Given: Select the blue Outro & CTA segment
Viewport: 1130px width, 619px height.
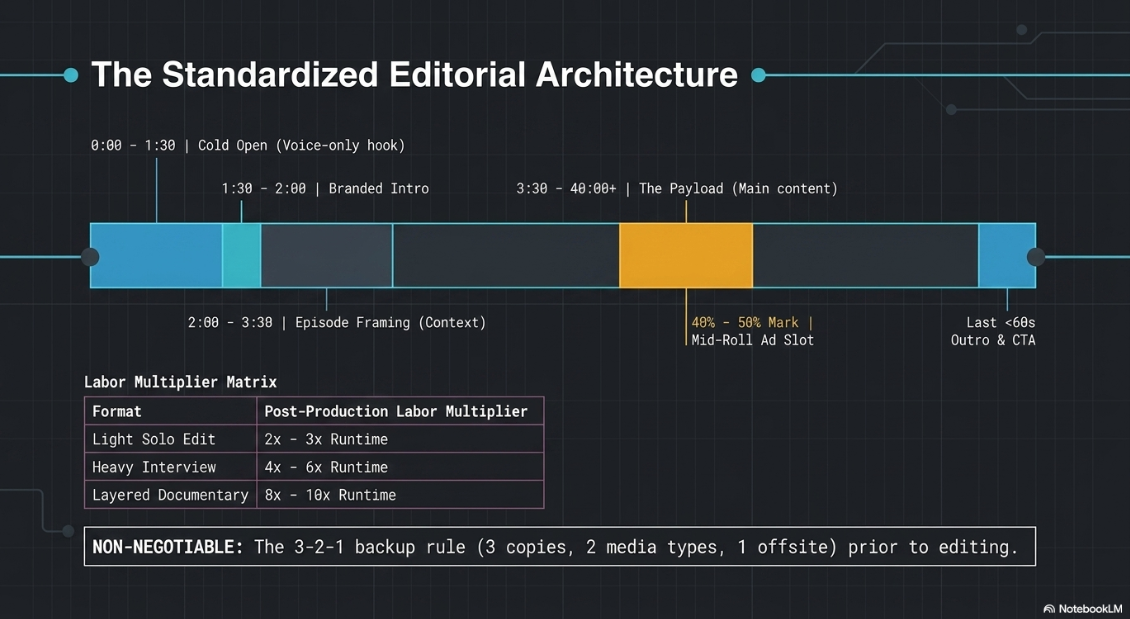Looking at the screenshot, I should coord(1007,256).
